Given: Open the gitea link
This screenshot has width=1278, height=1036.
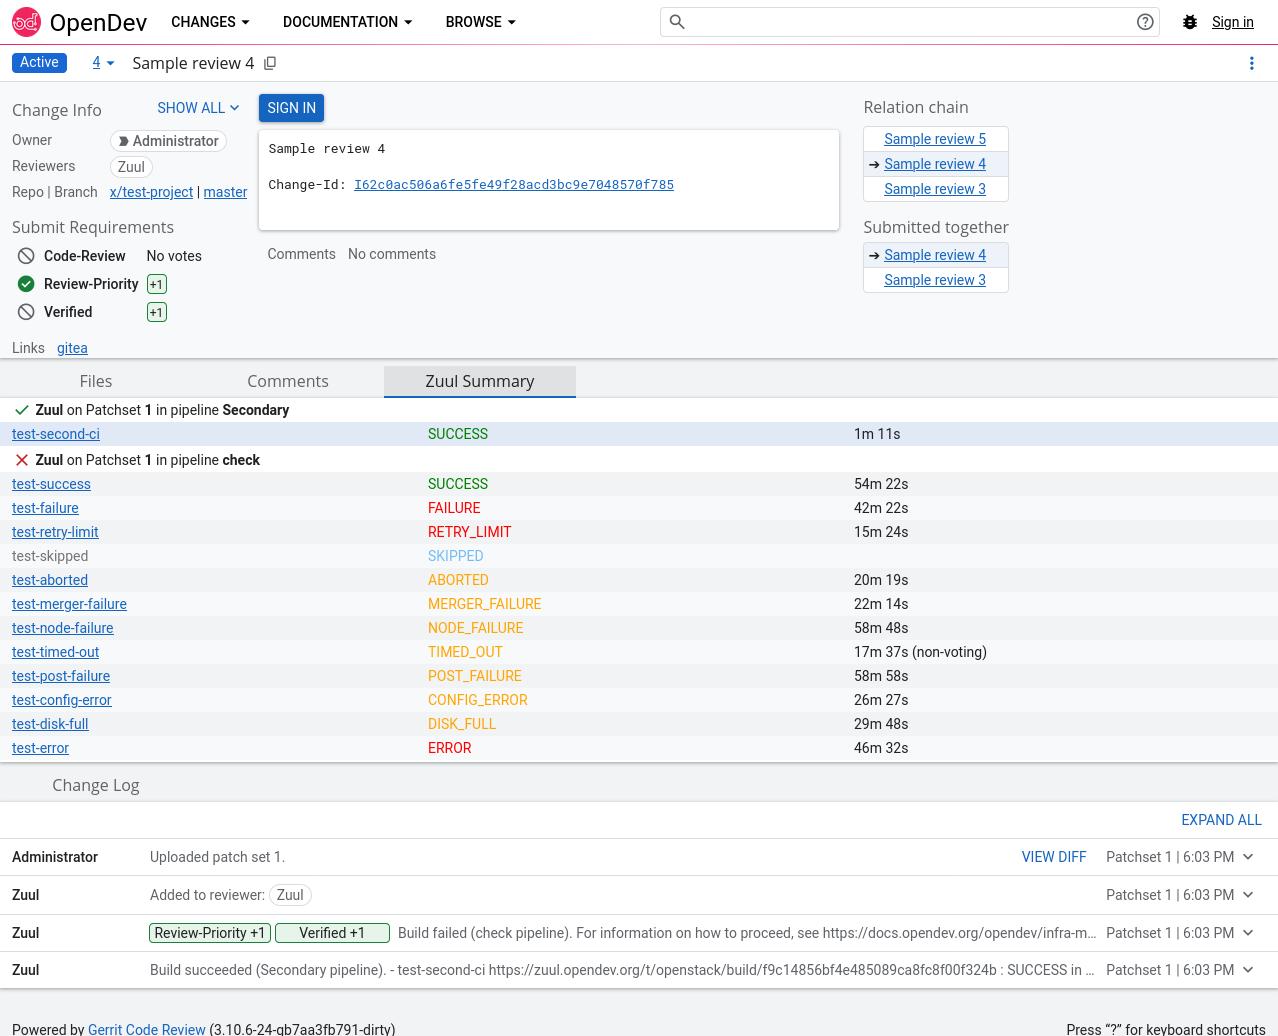Looking at the screenshot, I should tap(72, 348).
